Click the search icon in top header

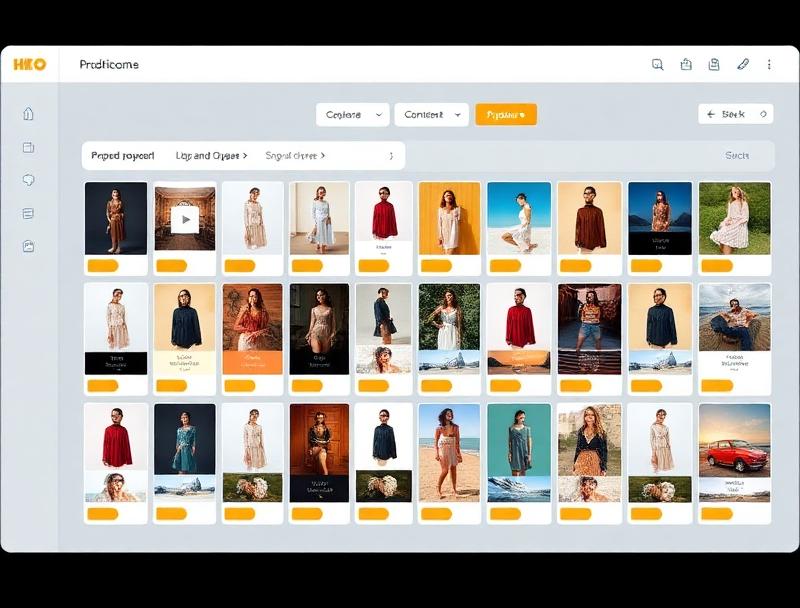(657, 64)
